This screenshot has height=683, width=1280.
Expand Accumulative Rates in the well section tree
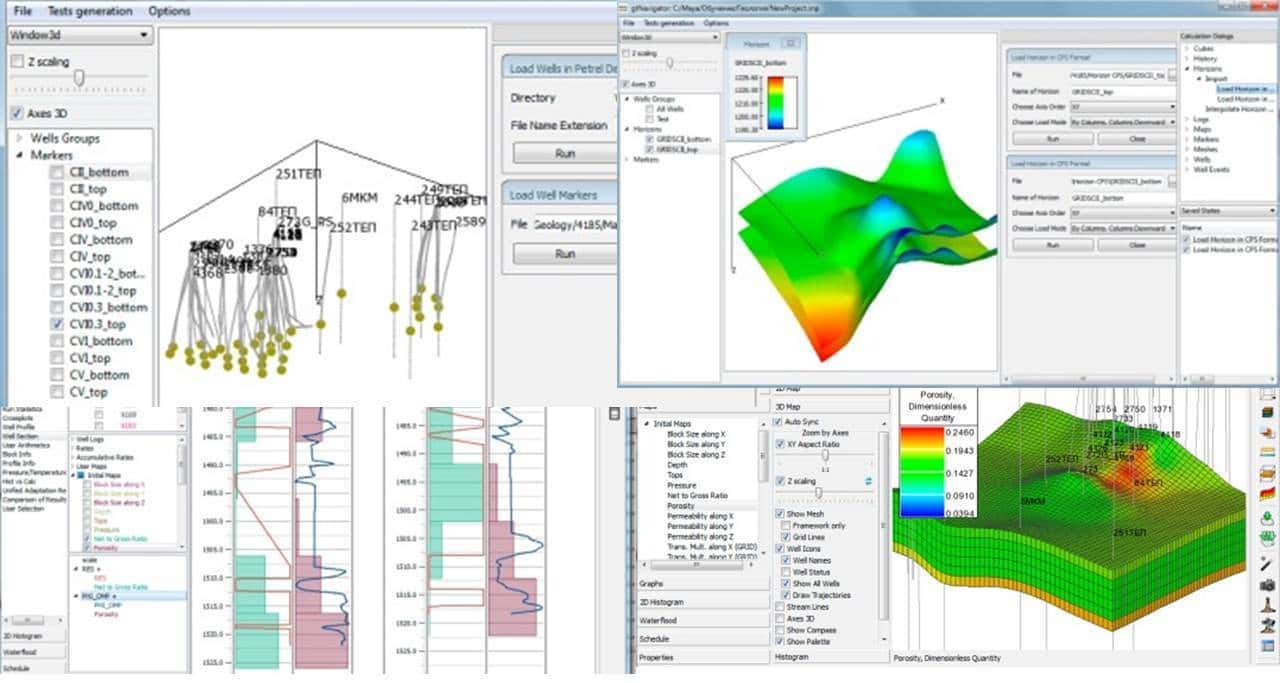coord(73,458)
